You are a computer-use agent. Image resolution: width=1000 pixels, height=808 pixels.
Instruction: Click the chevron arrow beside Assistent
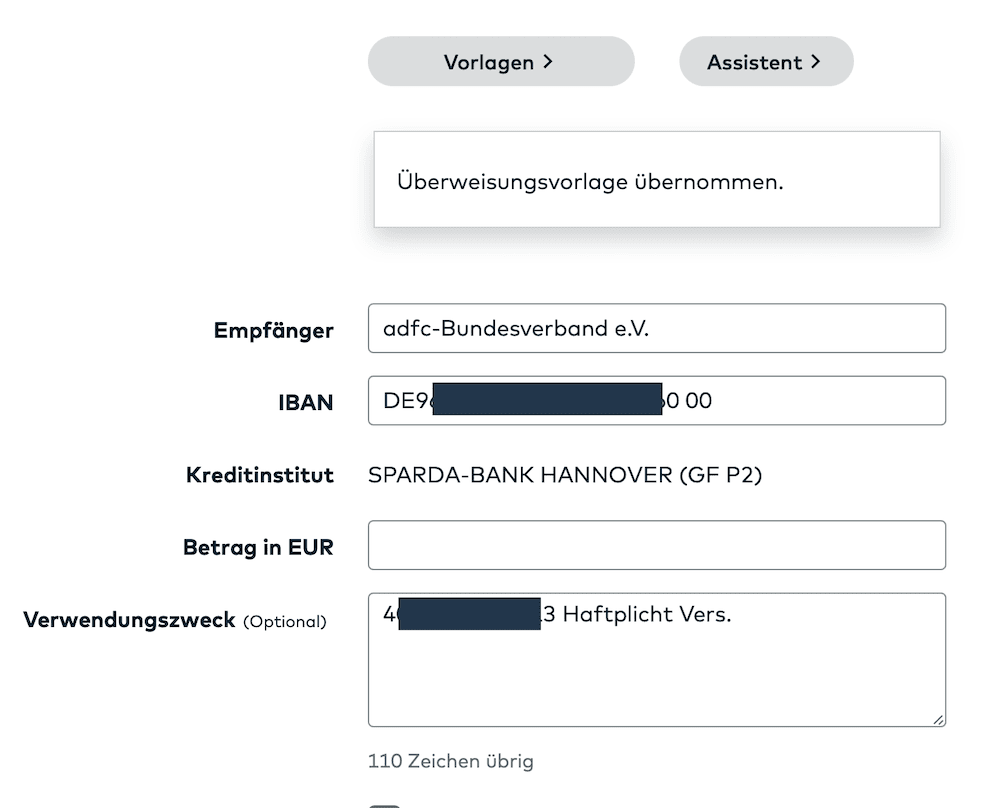pos(816,62)
